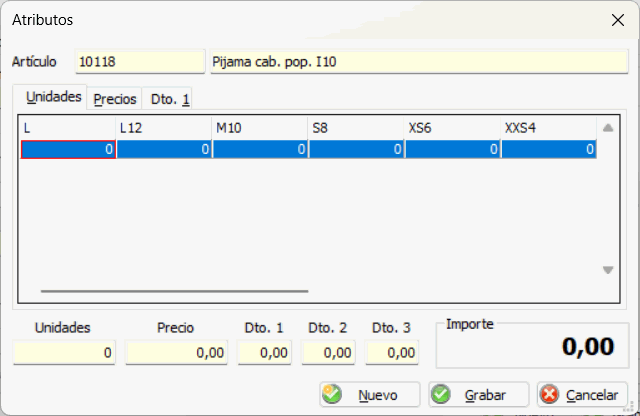Click the green check icon on Grabar

pyautogui.click(x=441, y=394)
